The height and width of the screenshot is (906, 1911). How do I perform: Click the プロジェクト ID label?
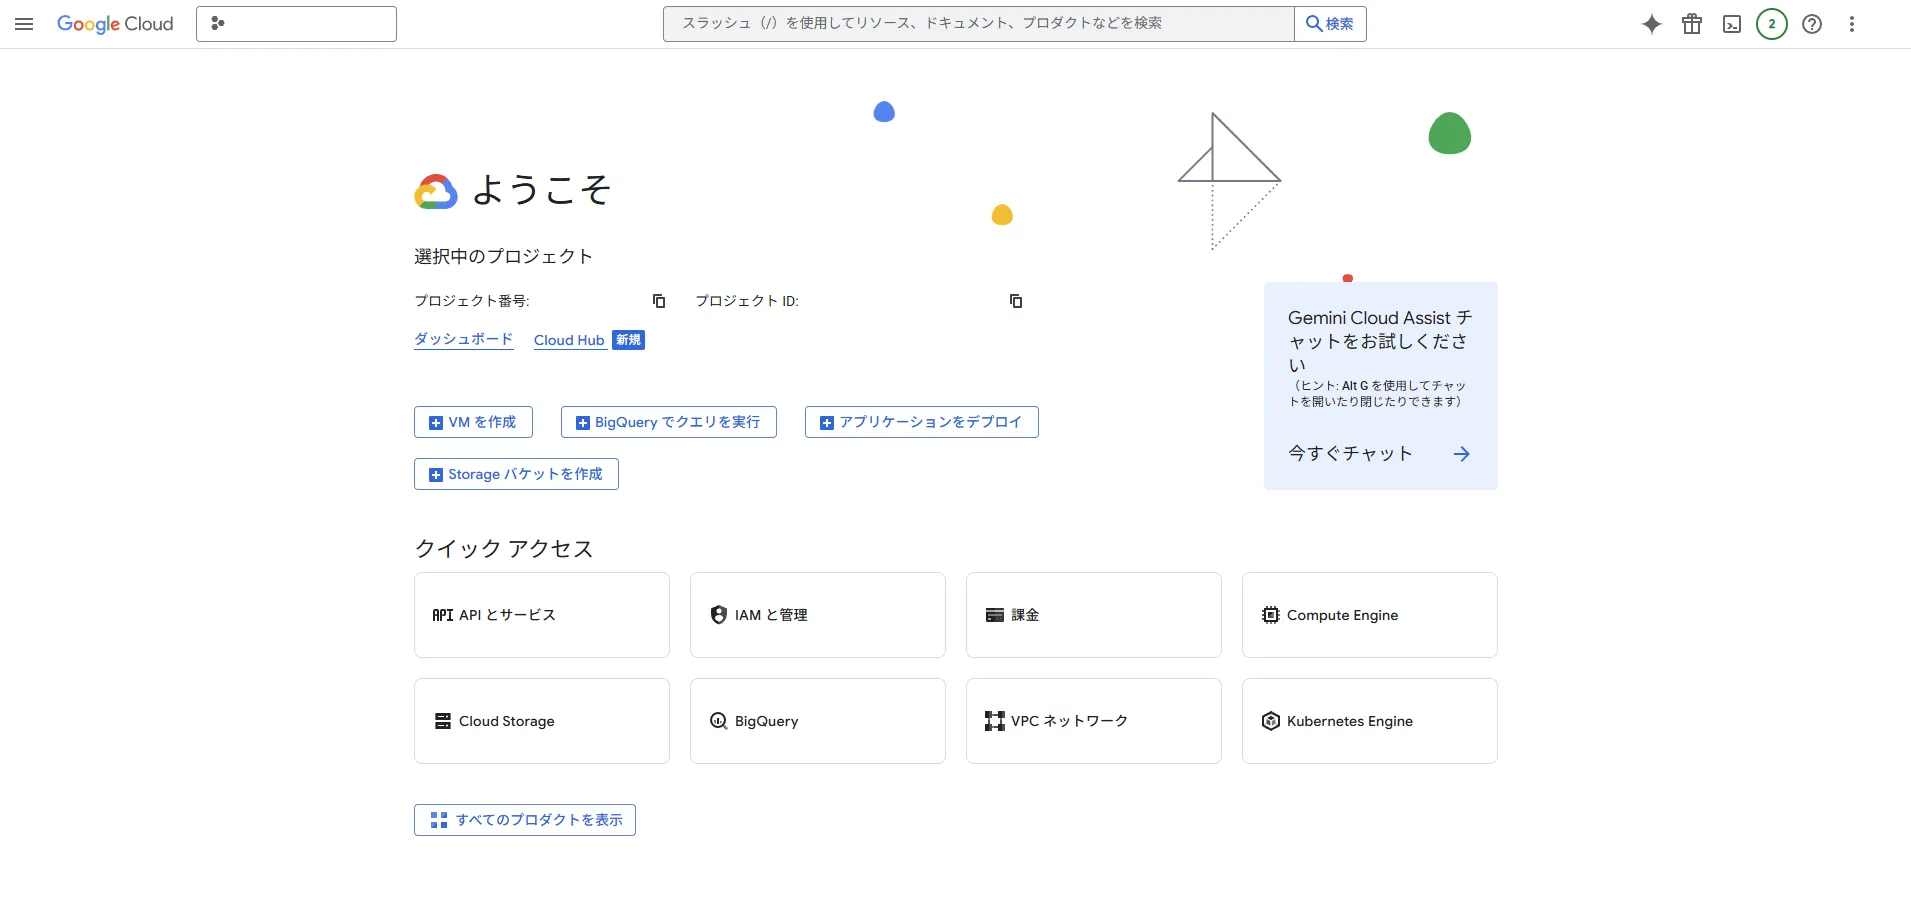[747, 301]
